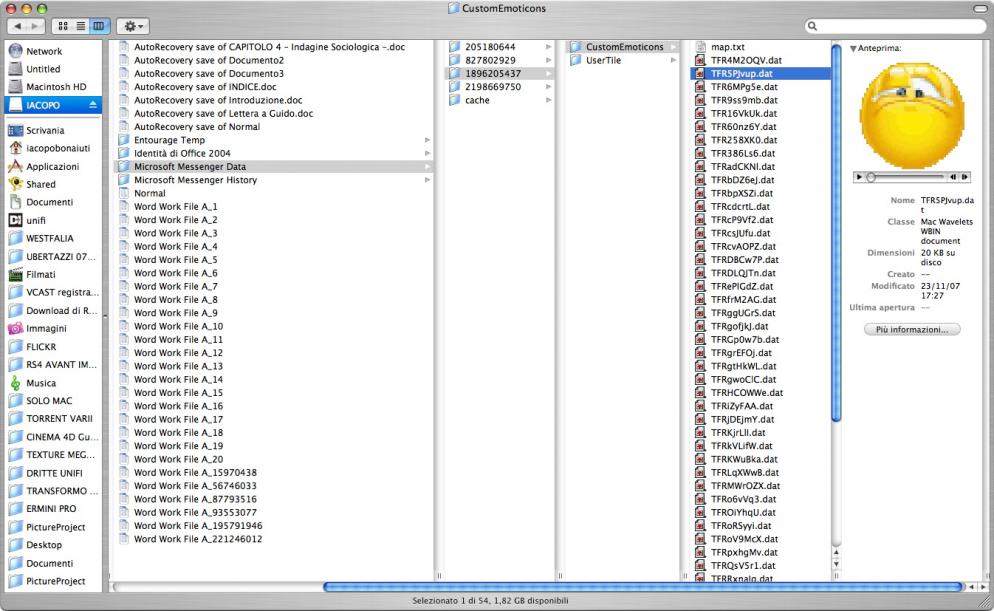Image resolution: width=994 pixels, height=611 pixels.
Task: Switch to list view mode
Action: pyautogui.click(x=81, y=26)
